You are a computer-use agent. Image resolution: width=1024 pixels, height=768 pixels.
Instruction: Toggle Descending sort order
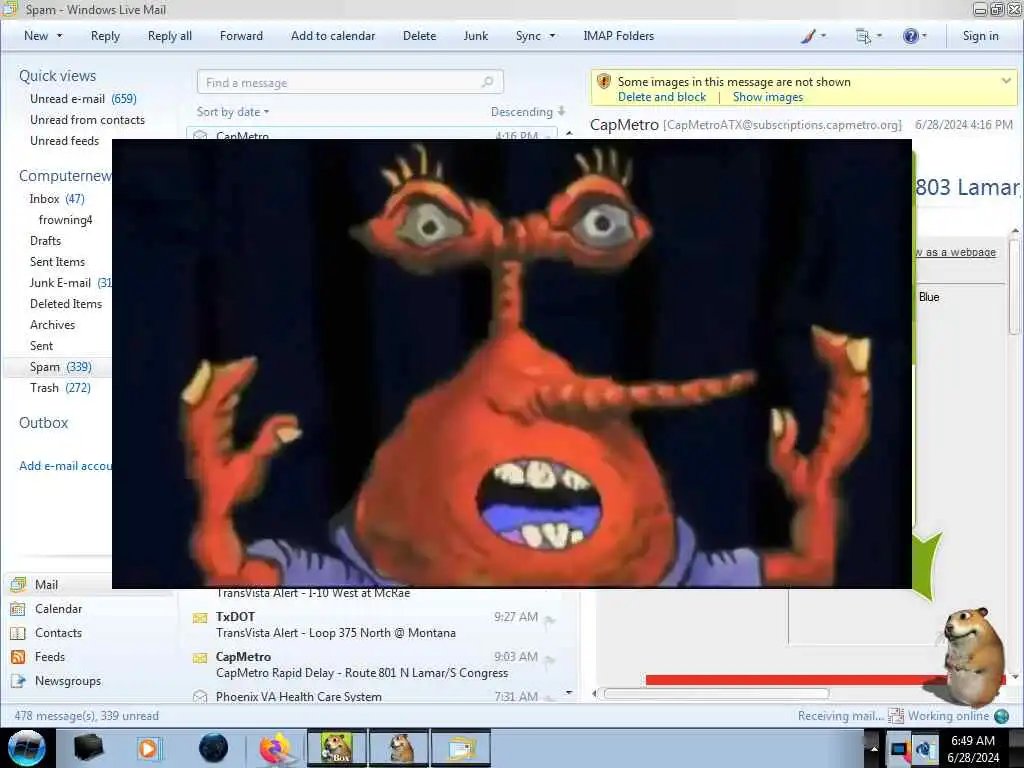(x=528, y=112)
